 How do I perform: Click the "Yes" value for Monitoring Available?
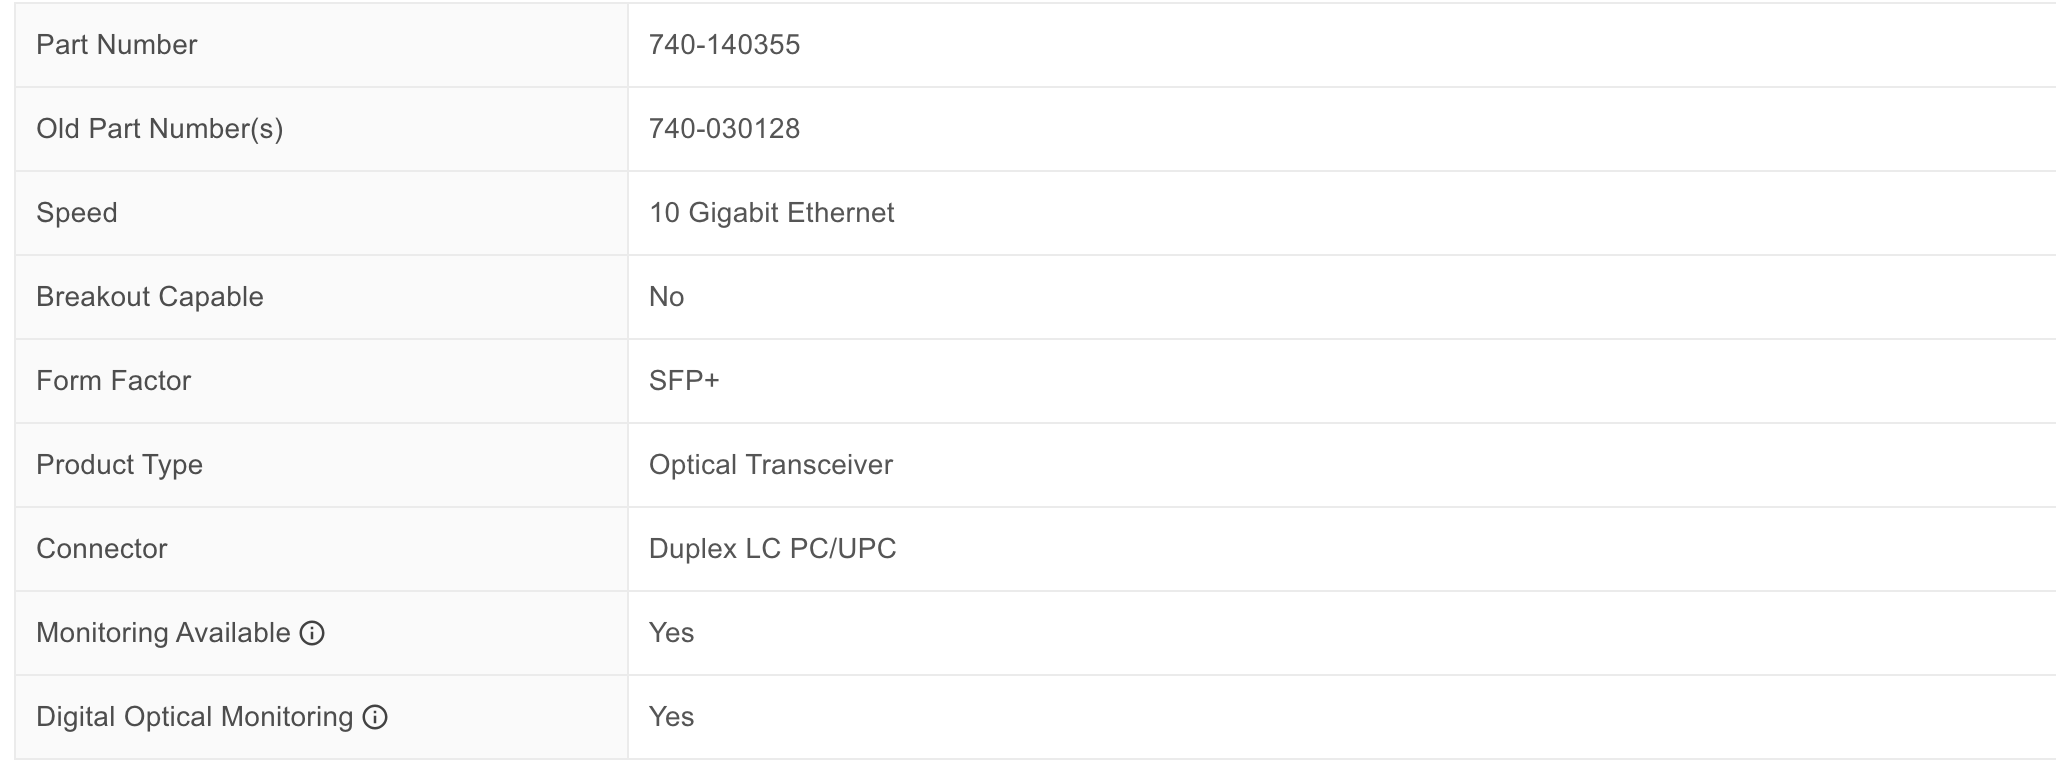[x=671, y=633]
